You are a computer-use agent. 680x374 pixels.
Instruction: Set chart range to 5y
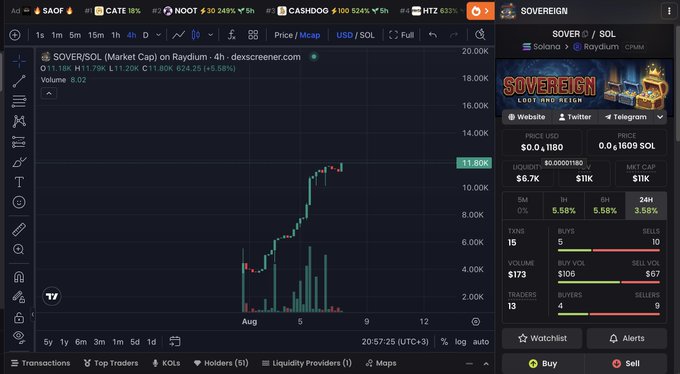(48, 342)
